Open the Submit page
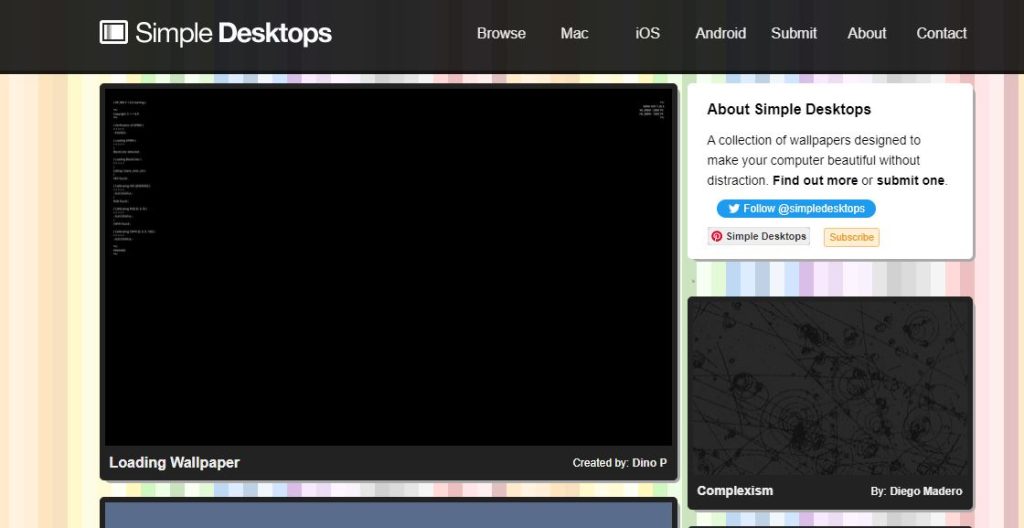This screenshot has width=1024, height=528. (793, 33)
